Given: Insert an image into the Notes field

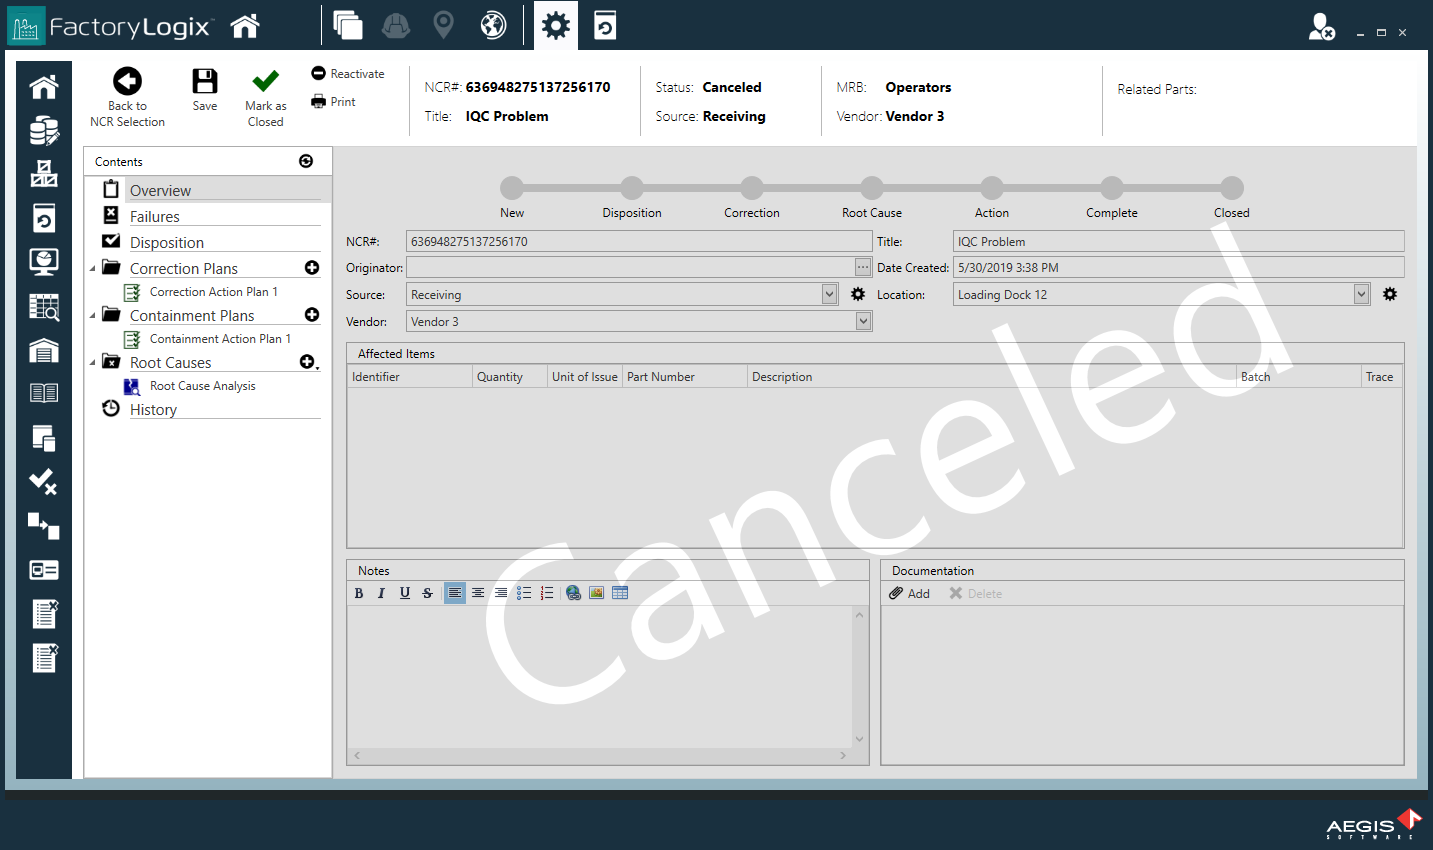Looking at the screenshot, I should pyautogui.click(x=596, y=592).
